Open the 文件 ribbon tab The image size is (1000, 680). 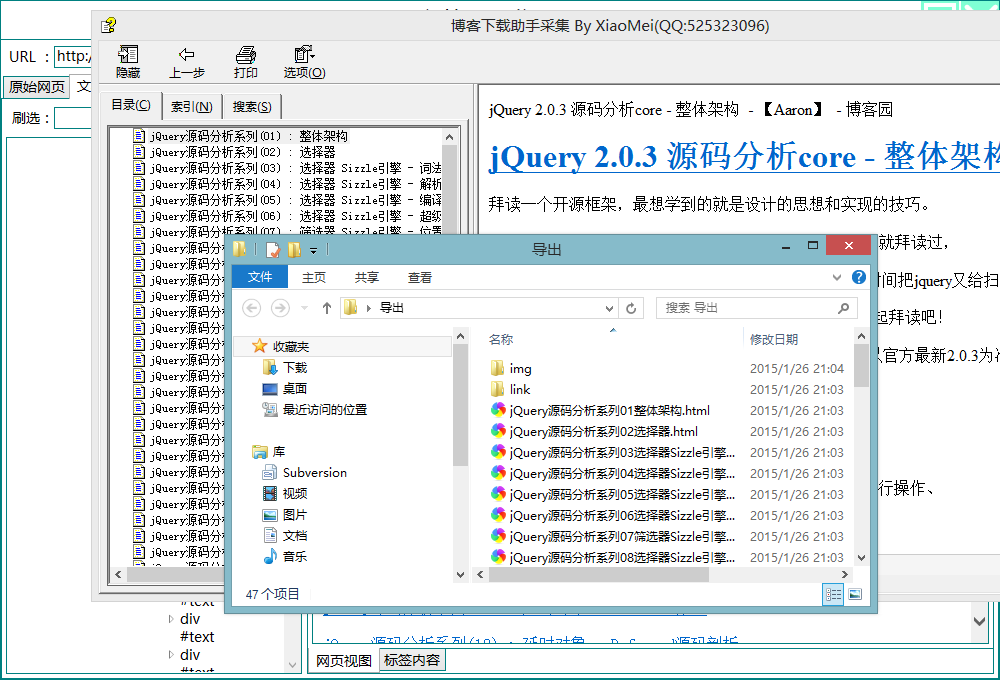tap(260, 277)
